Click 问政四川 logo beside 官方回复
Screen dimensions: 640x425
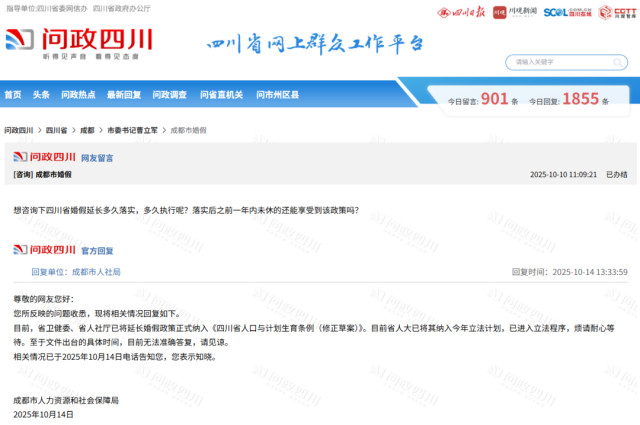[x=44, y=249]
